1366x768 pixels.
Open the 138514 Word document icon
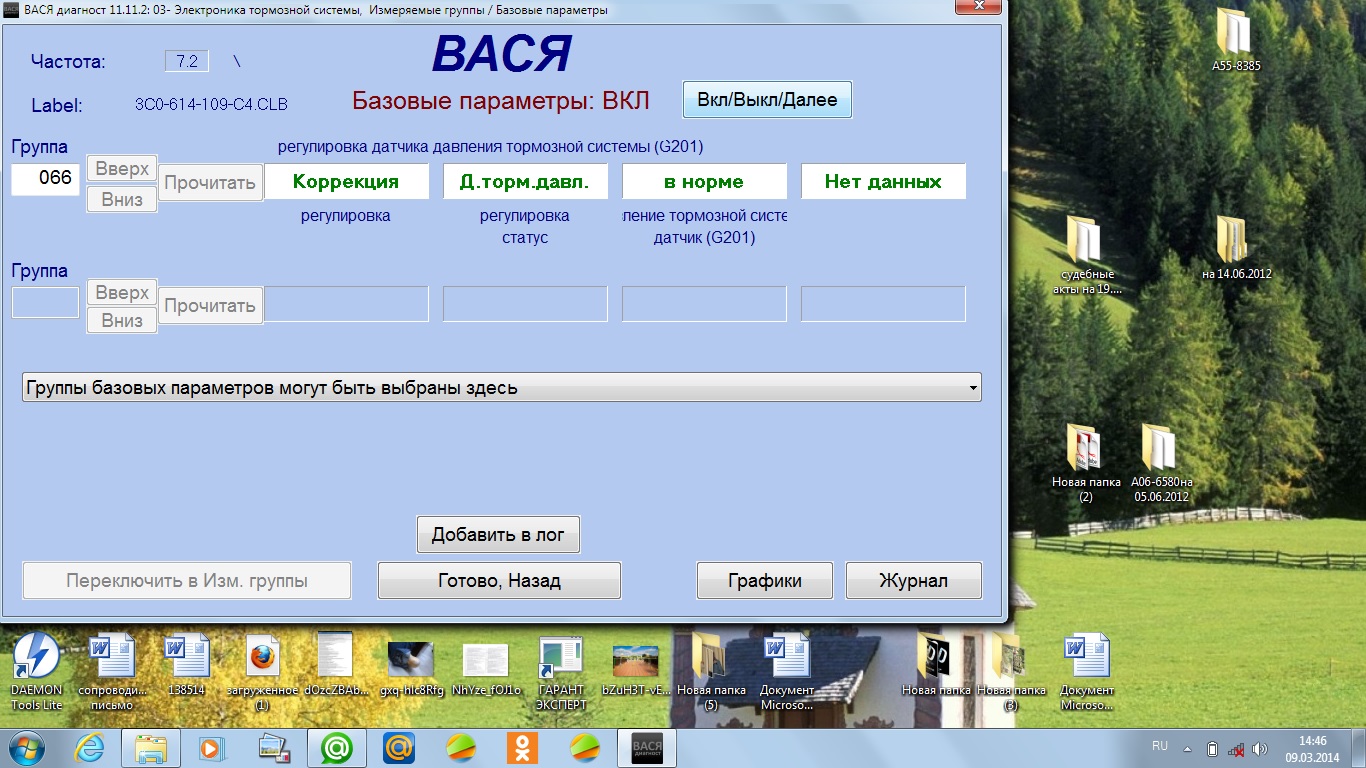(187, 658)
